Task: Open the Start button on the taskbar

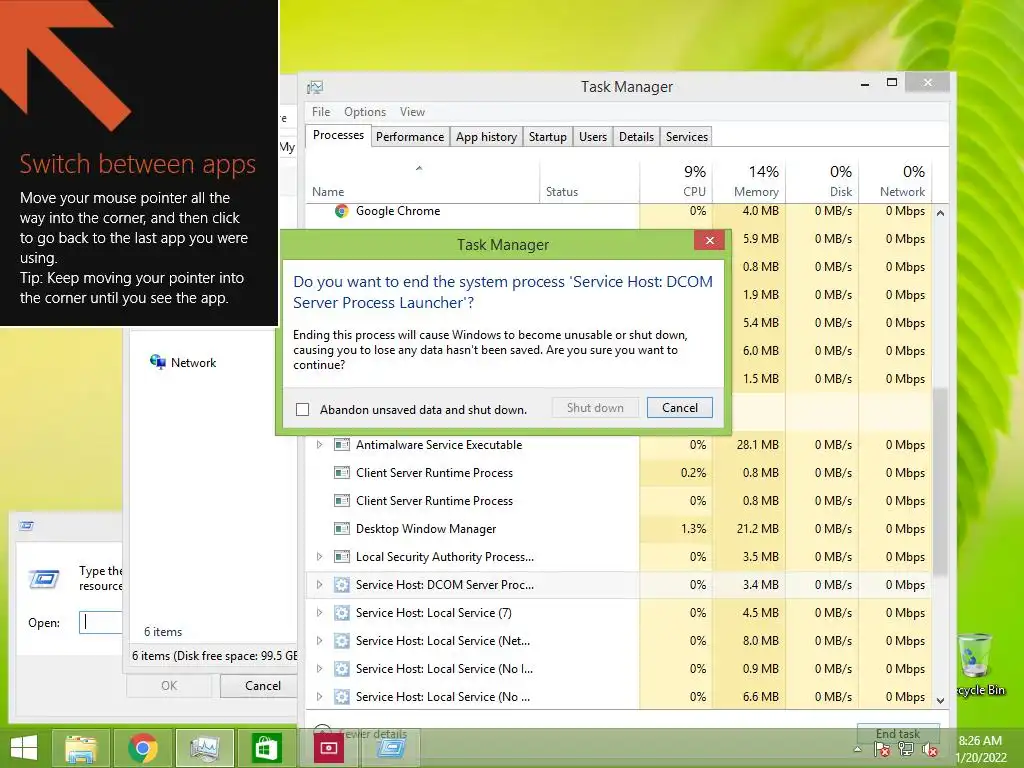Action: pyautogui.click(x=24, y=748)
